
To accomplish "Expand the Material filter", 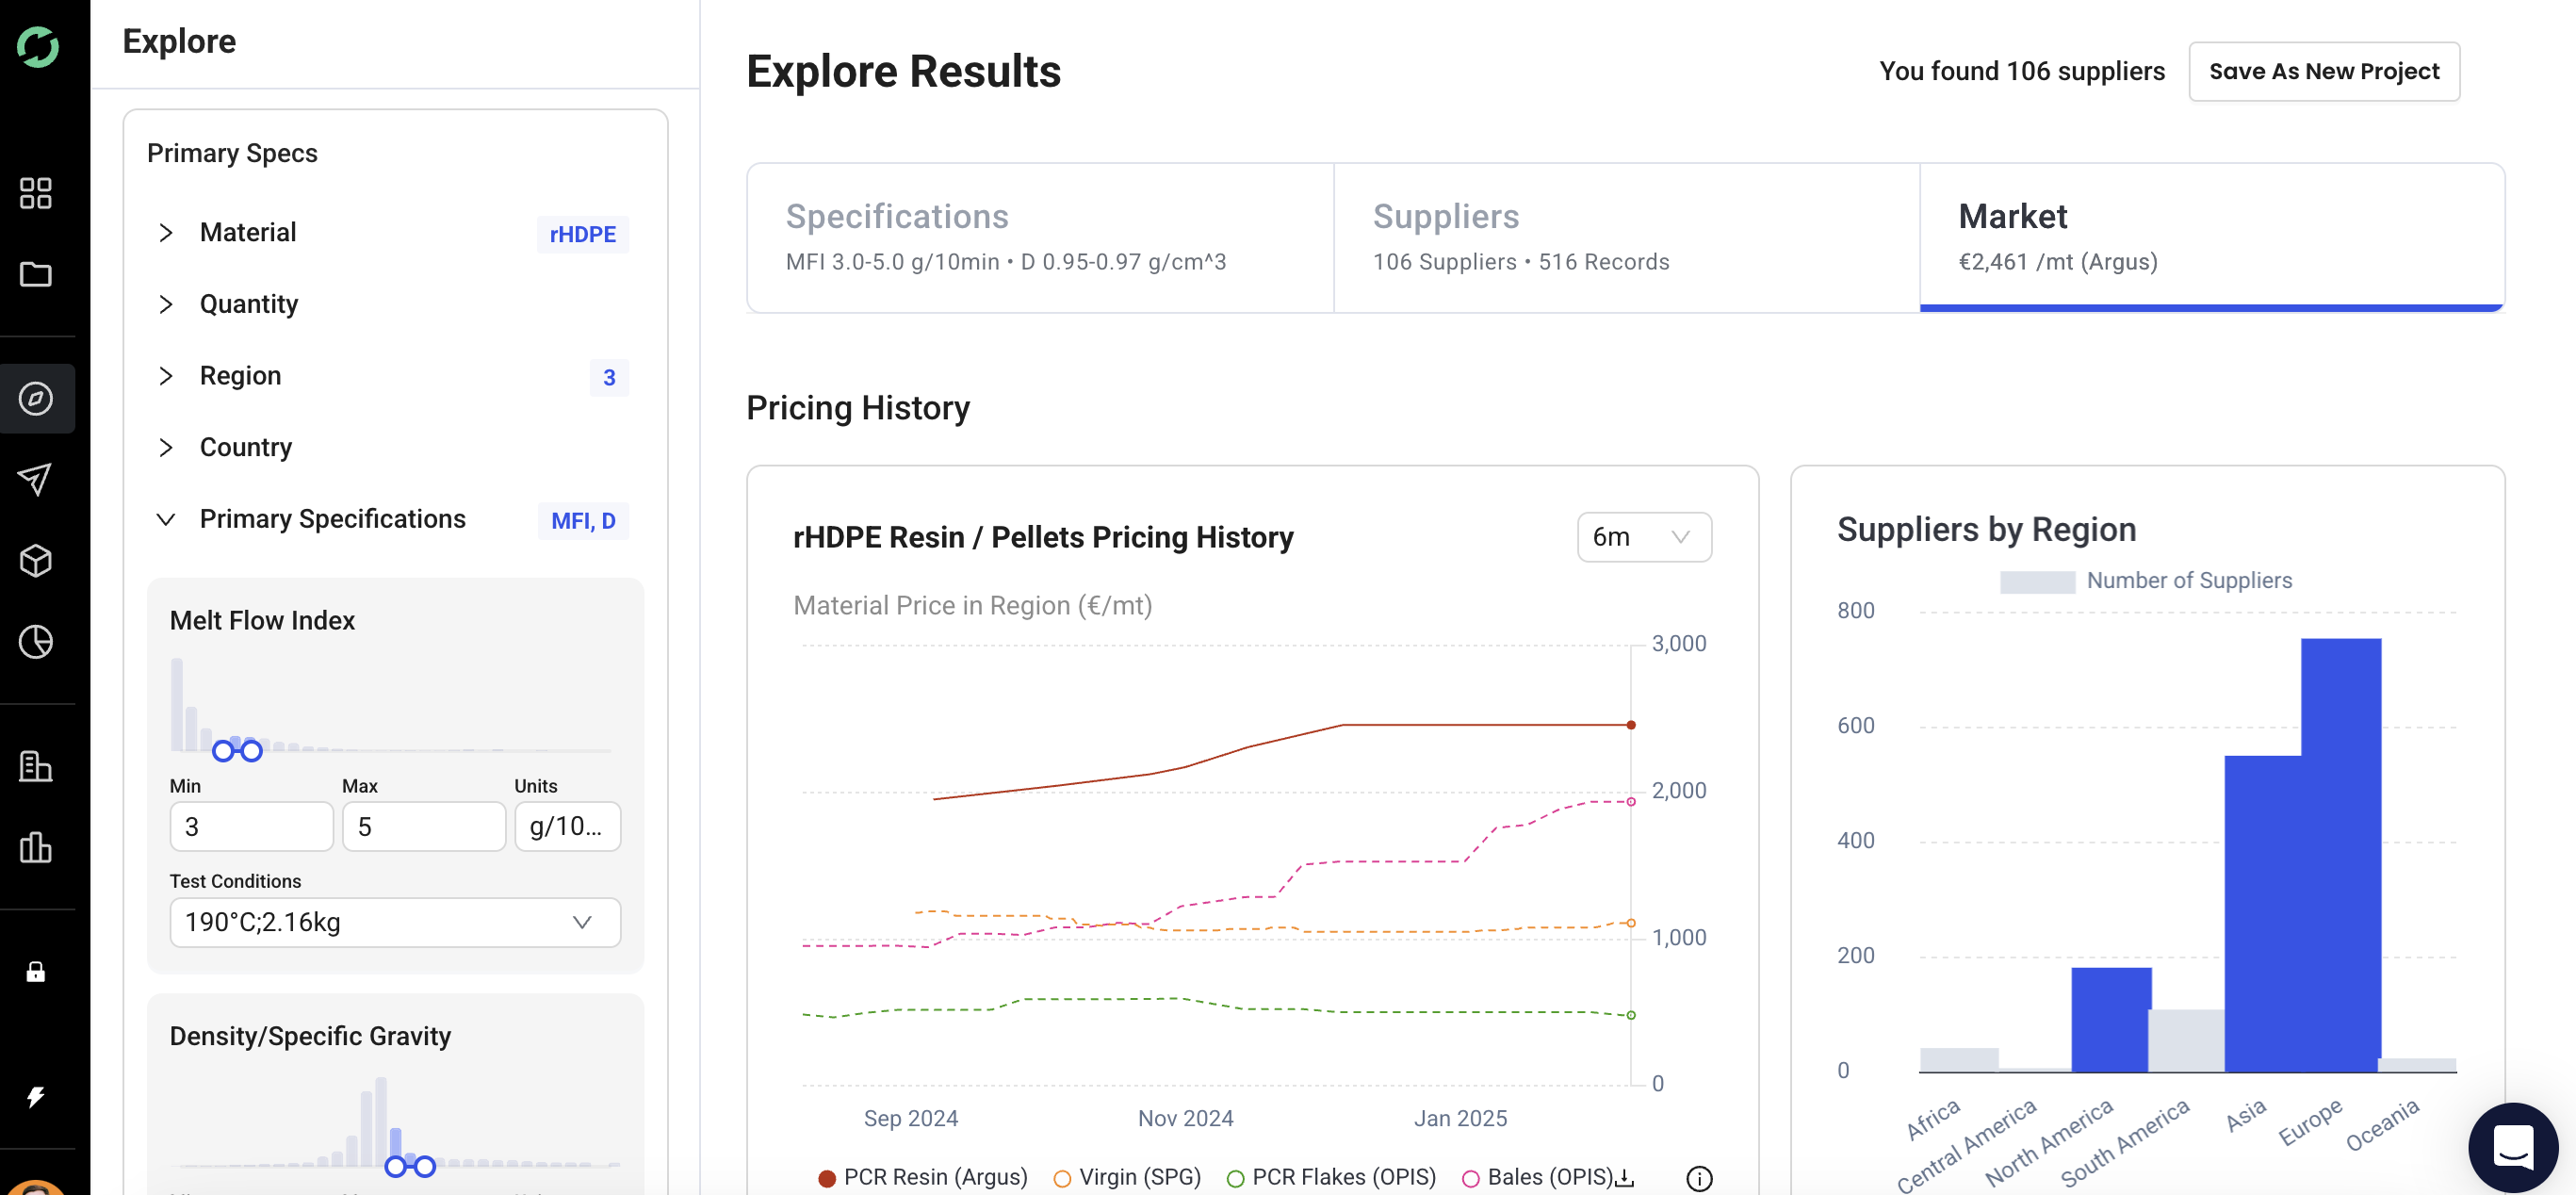I will [167, 233].
